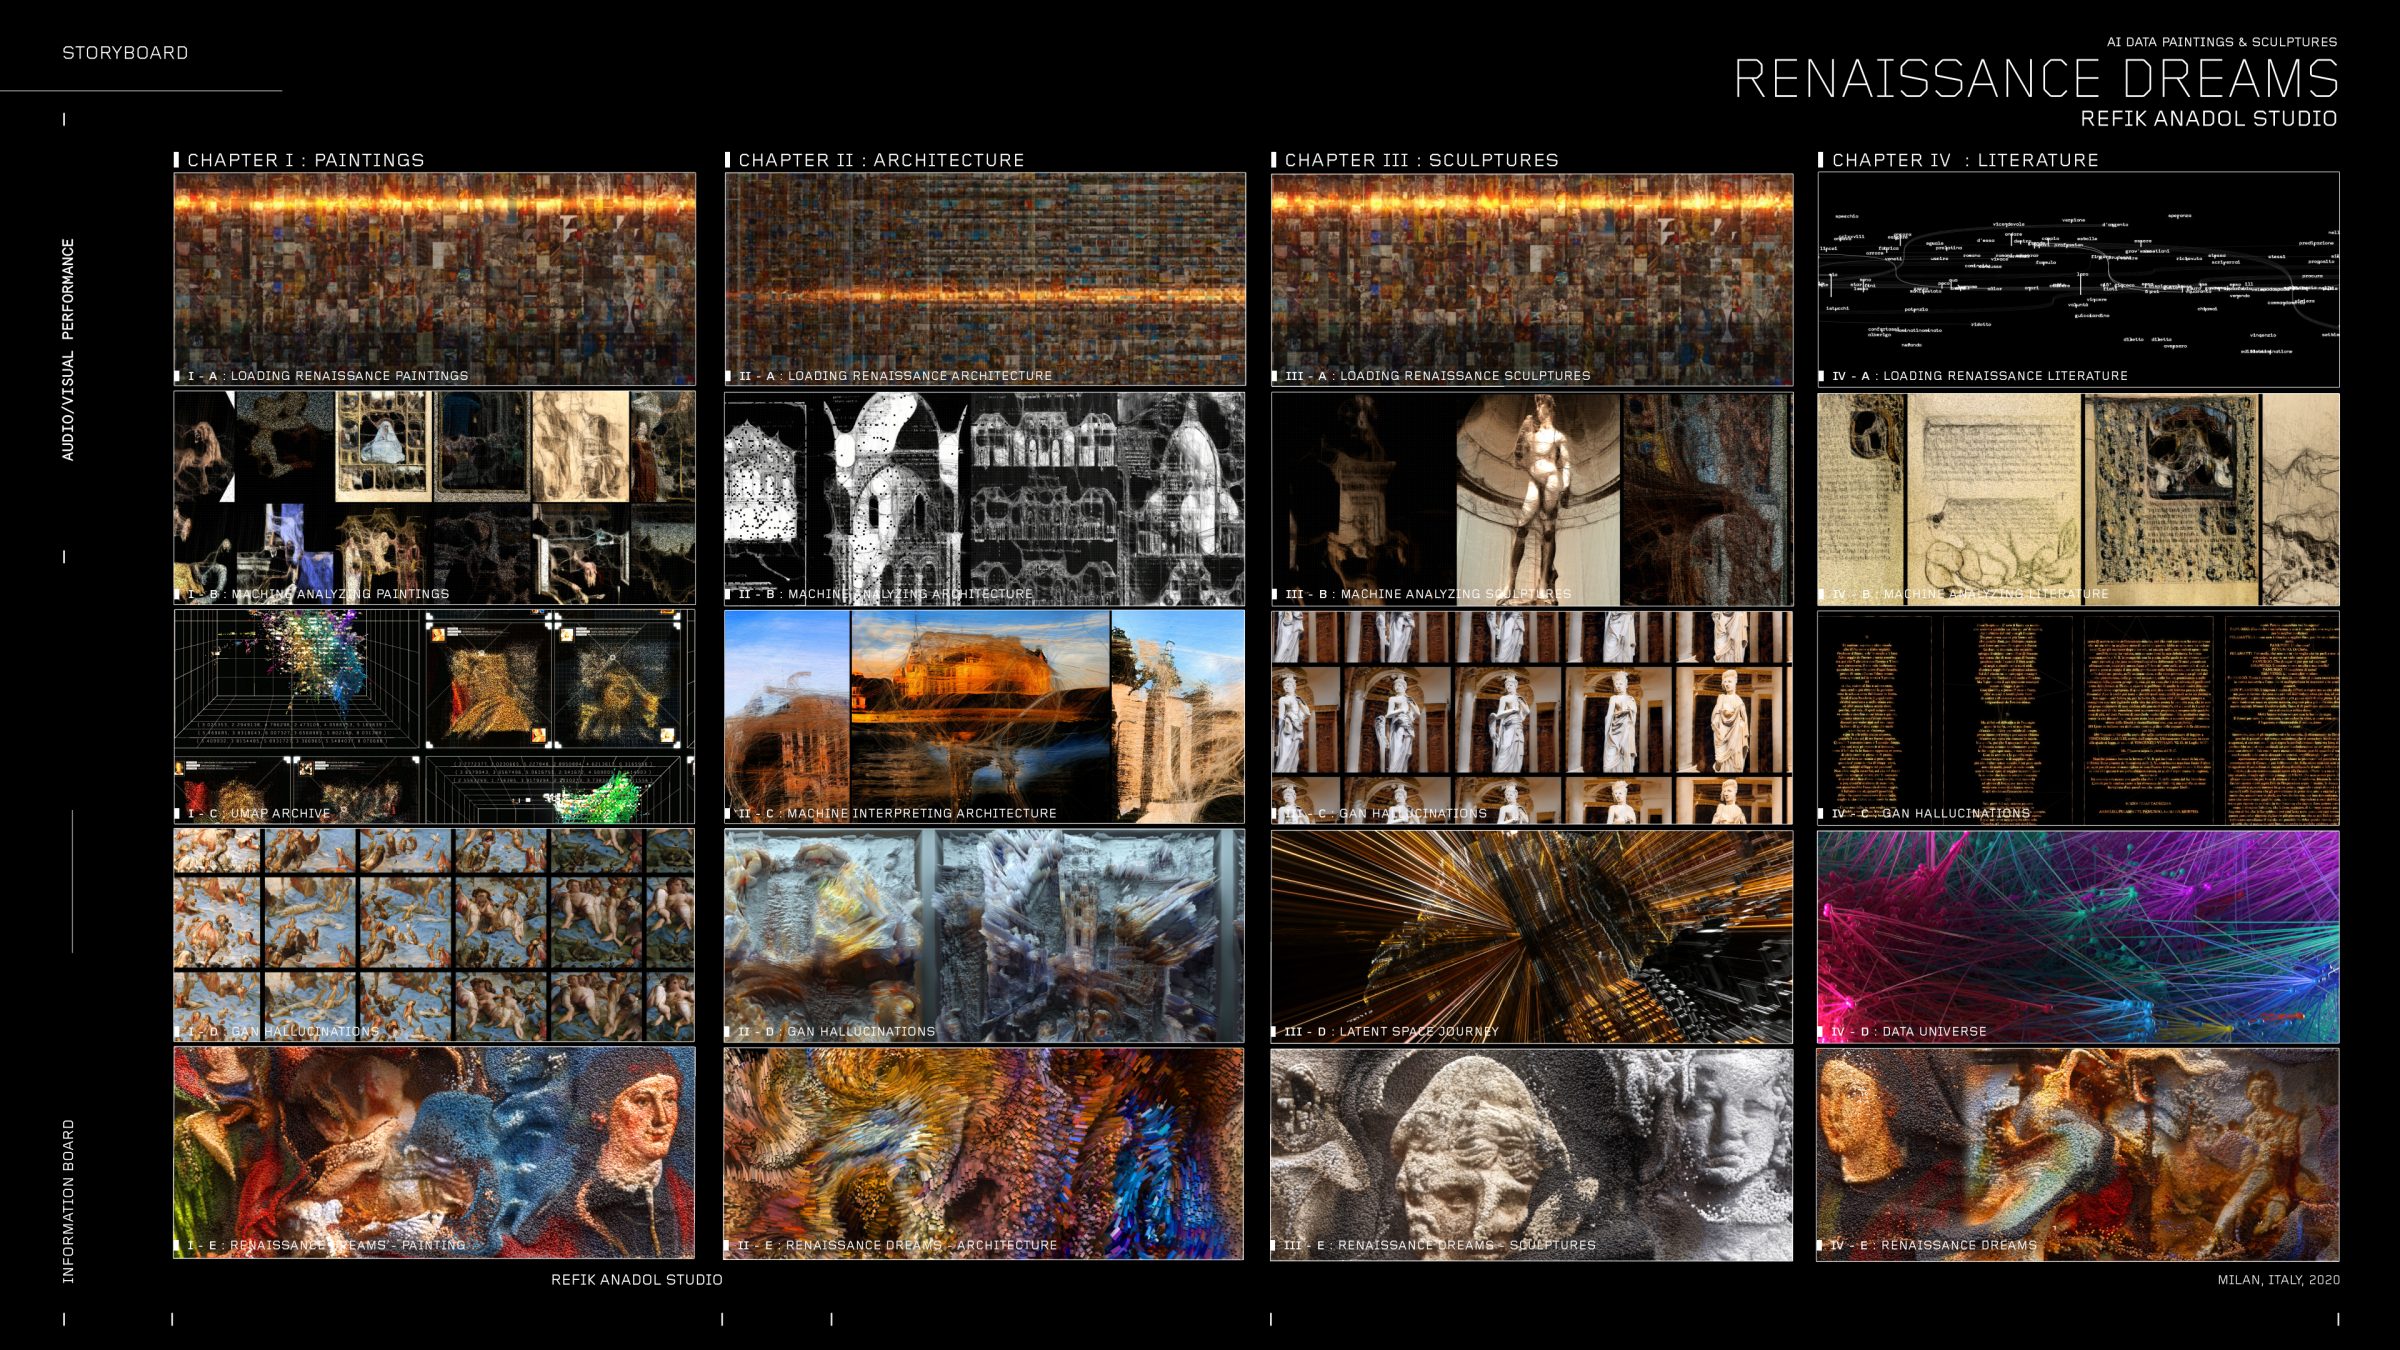Click the 'Chapter II : Architecture' heading
This screenshot has height=1350, width=2400.
point(881,160)
